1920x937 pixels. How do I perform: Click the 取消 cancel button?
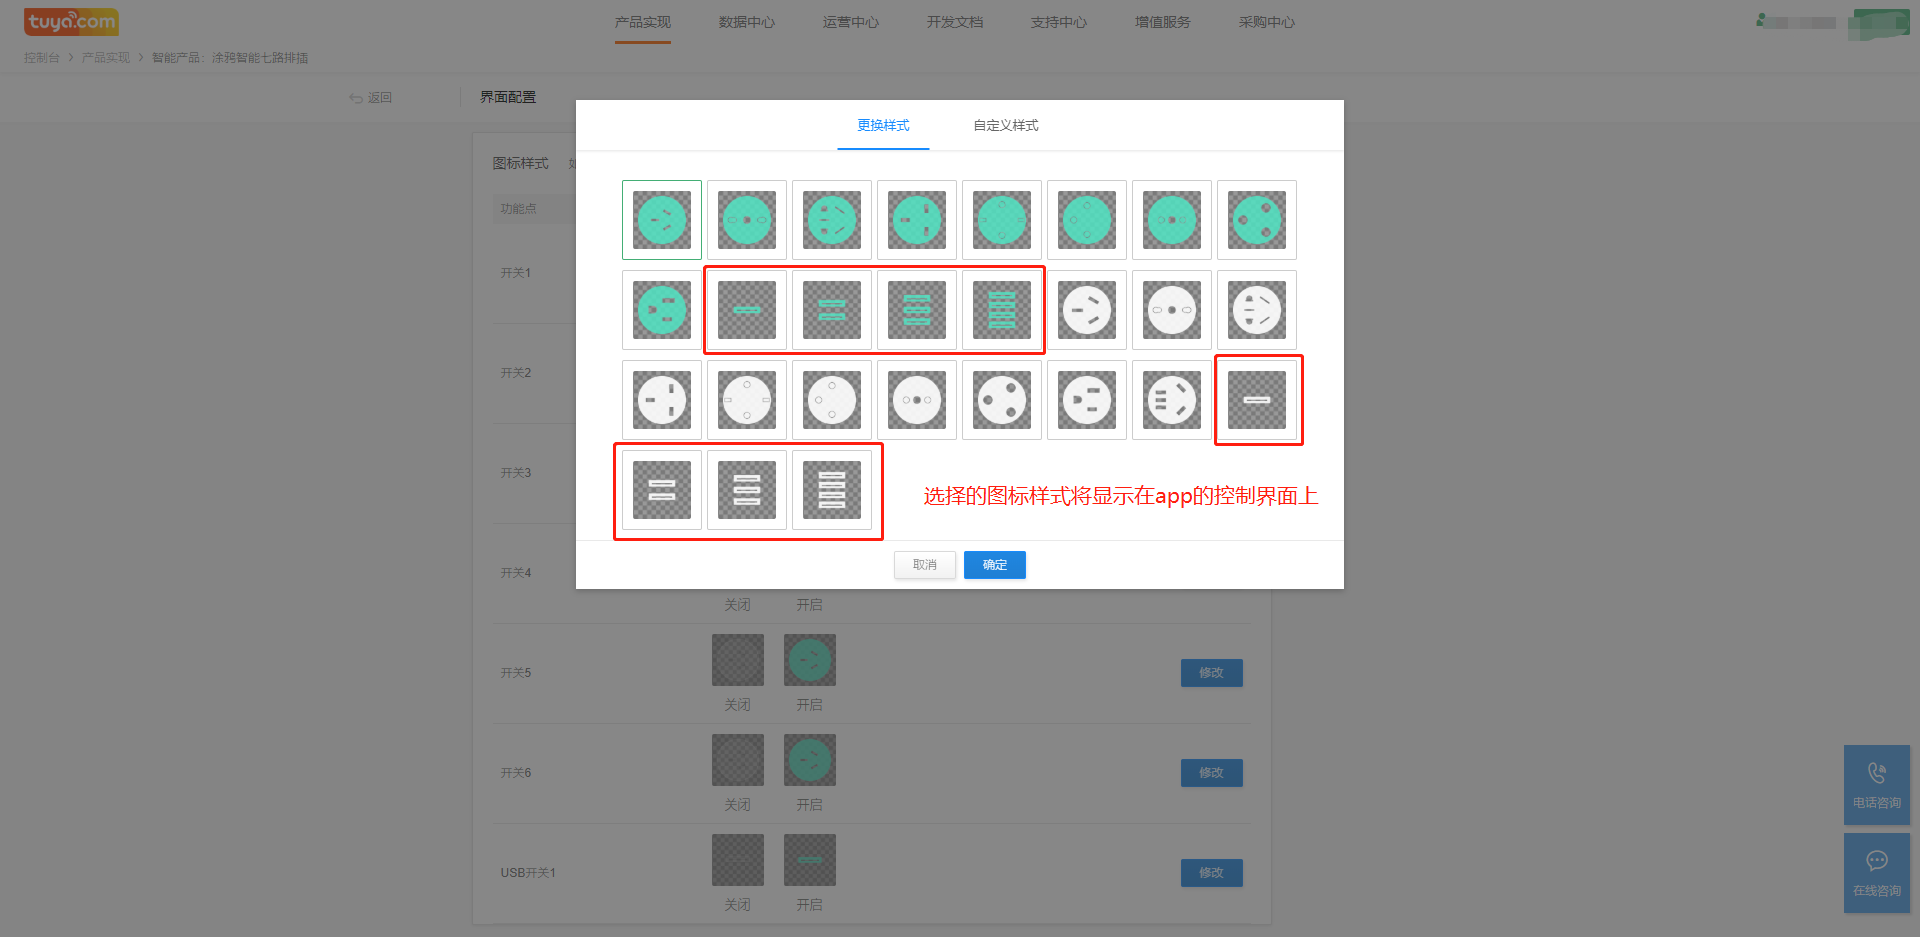pyautogui.click(x=924, y=565)
